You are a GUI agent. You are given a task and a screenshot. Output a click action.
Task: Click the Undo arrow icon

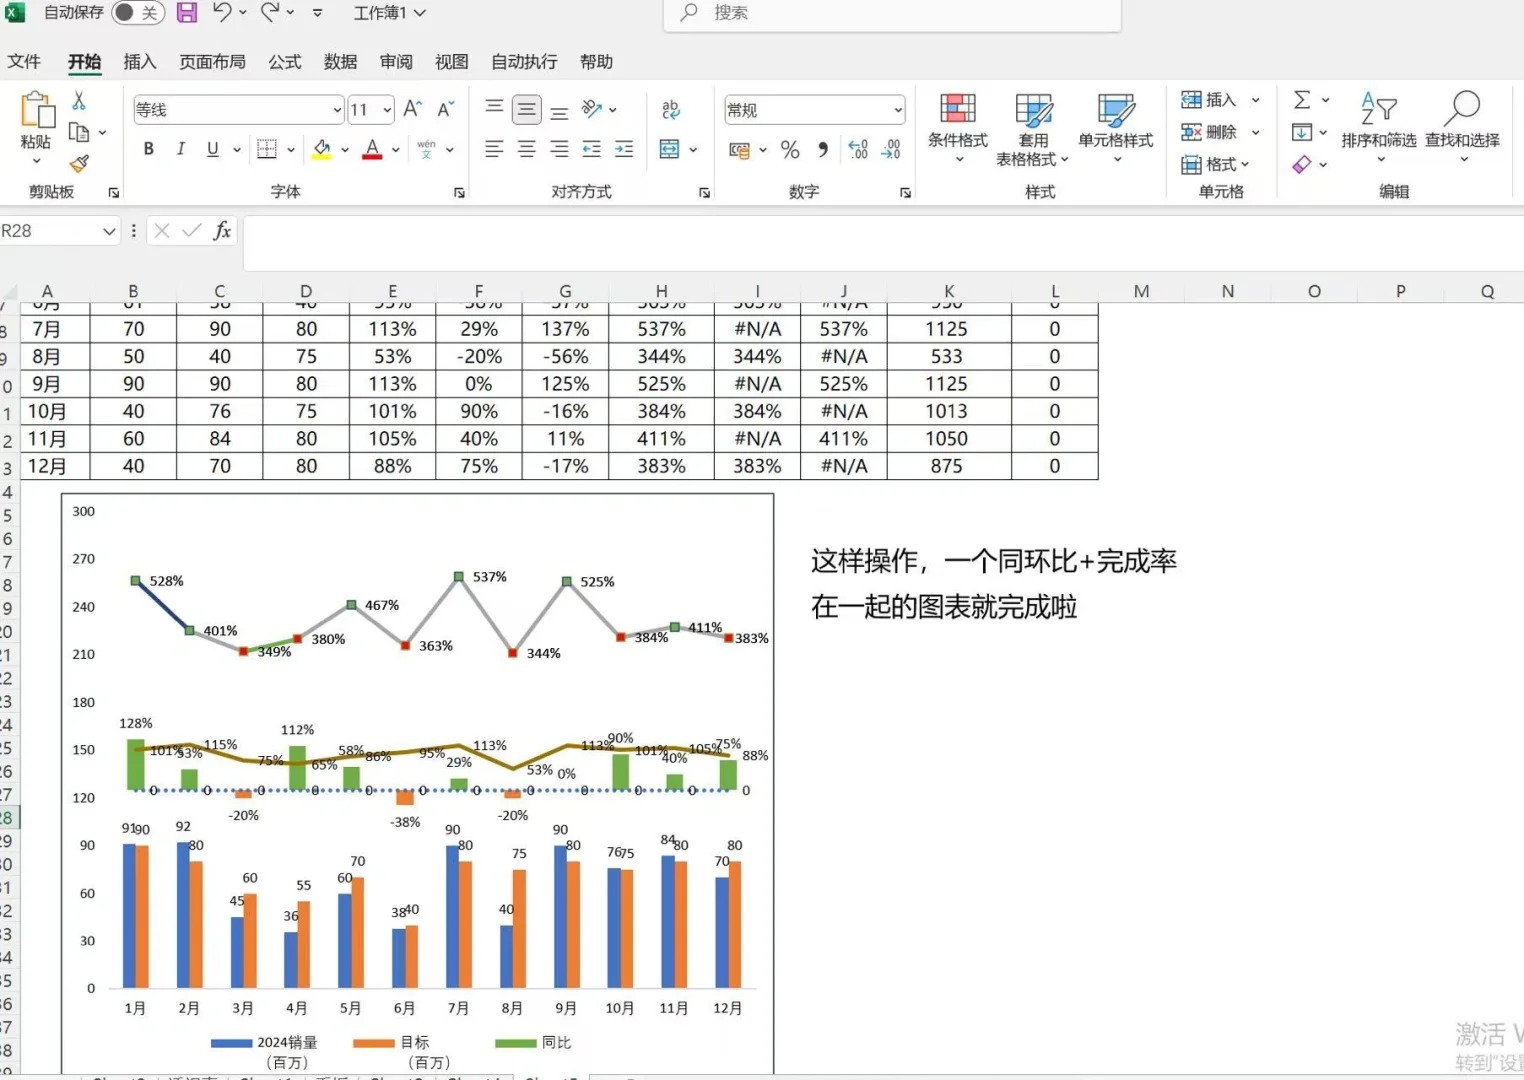(x=222, y=13)
